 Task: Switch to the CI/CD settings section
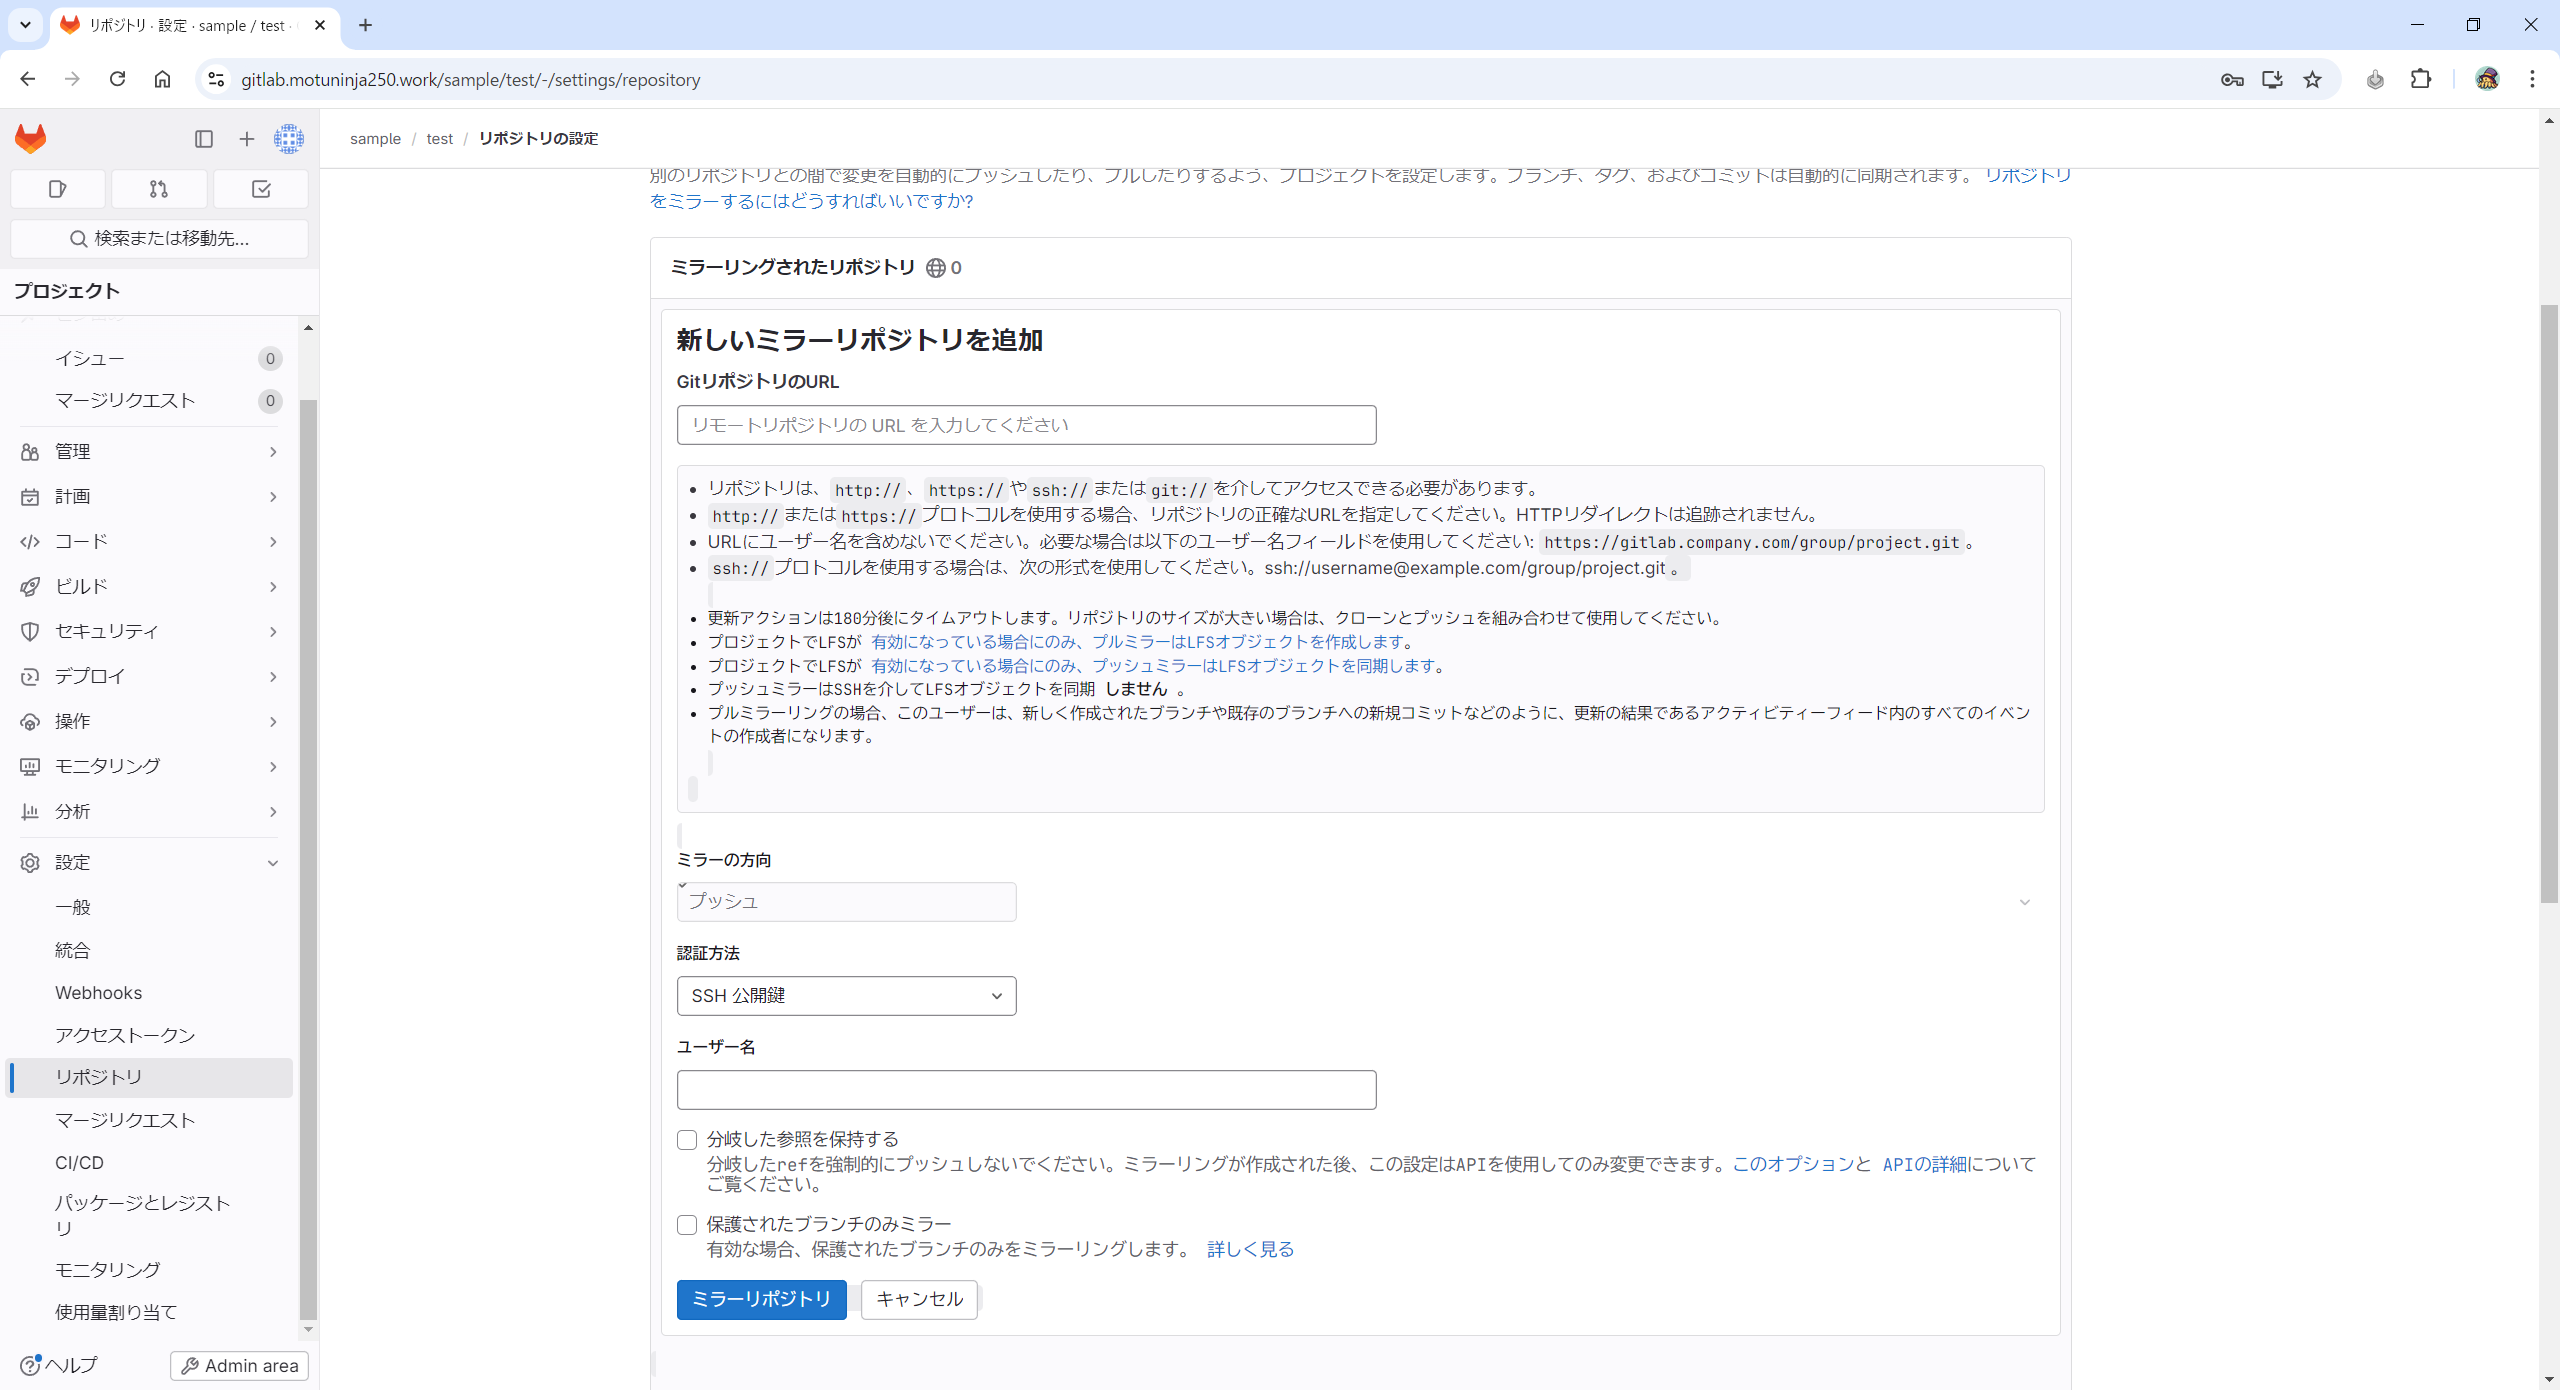point(80,1162)
